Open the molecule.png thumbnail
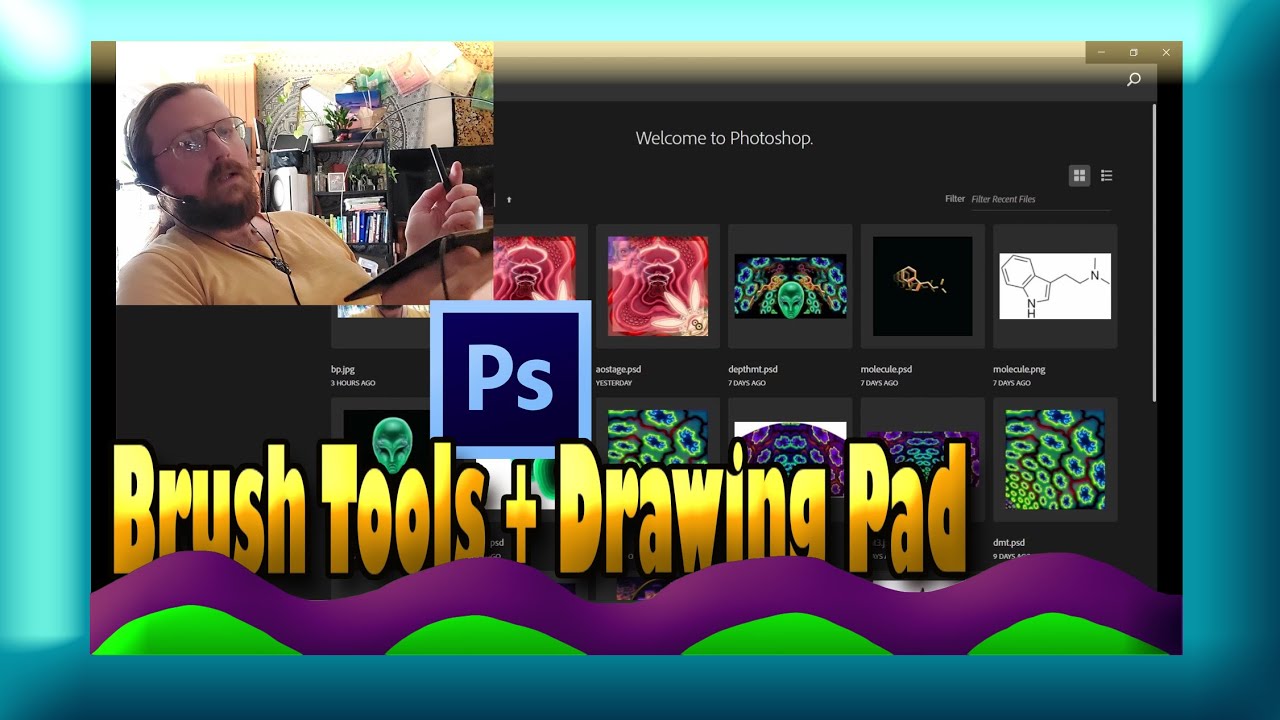This screenshot has width=1280, height=720. (x=1055, y=286)
